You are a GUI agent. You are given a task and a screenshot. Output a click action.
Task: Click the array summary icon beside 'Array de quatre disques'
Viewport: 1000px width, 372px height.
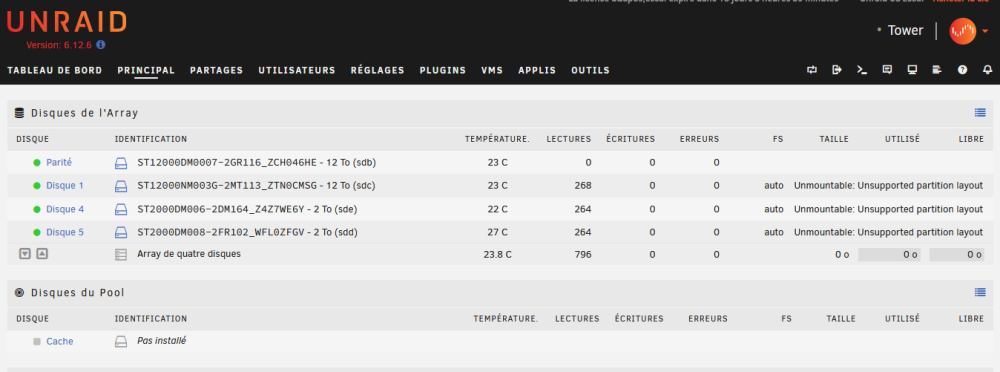point(121,255)
